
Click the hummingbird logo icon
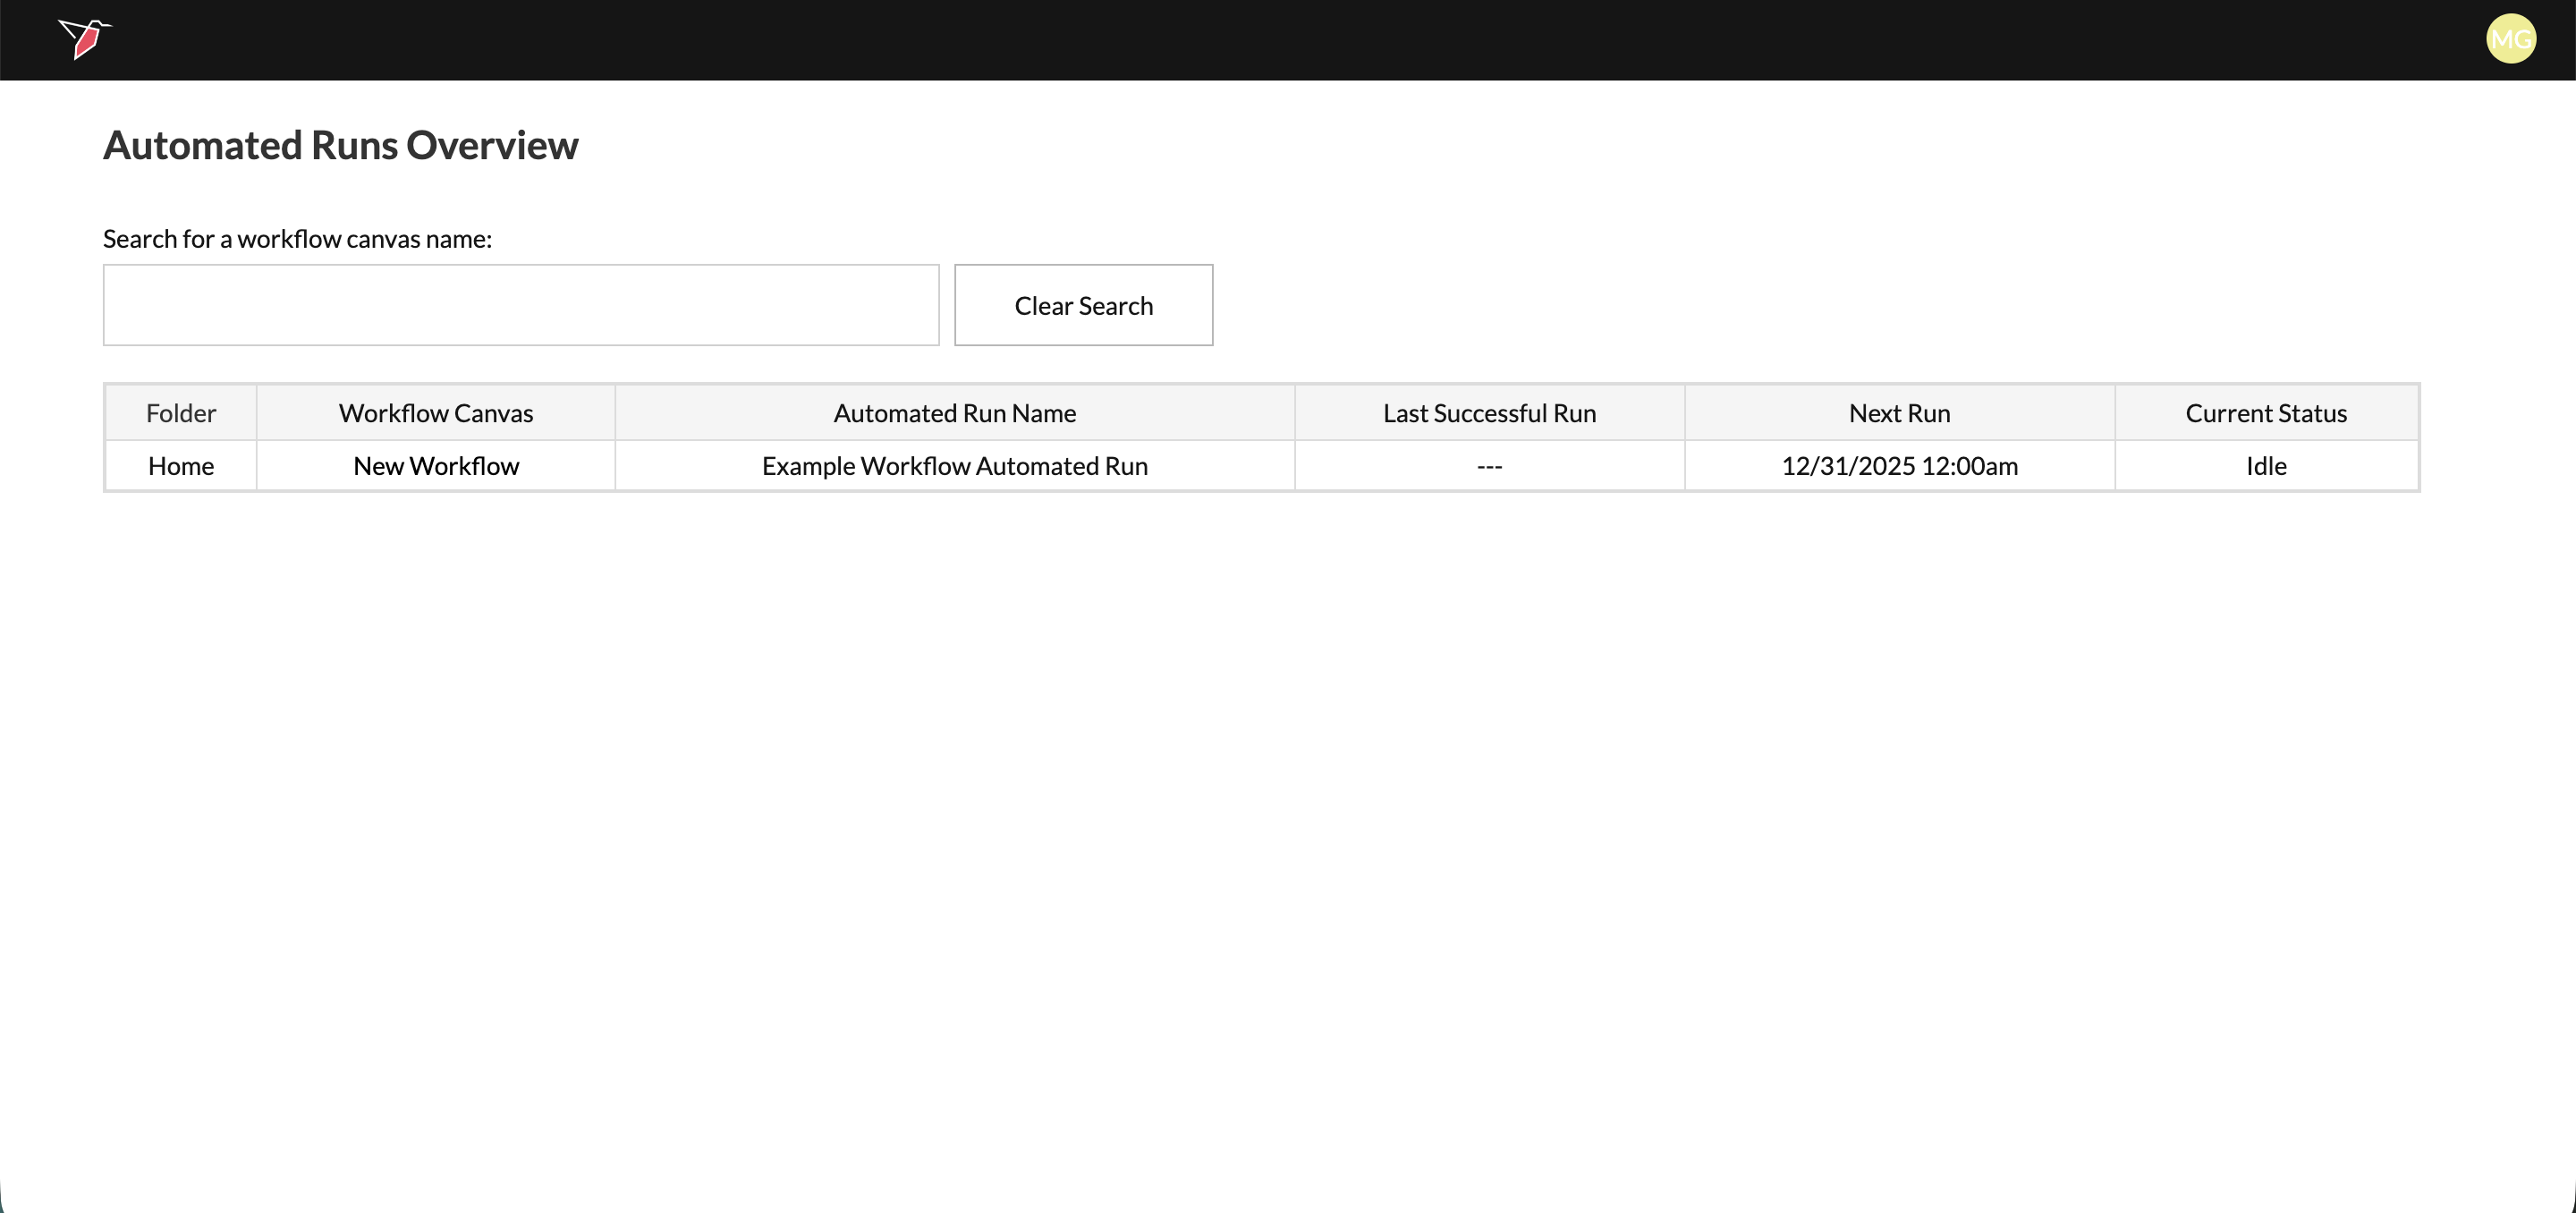point(85,39)
